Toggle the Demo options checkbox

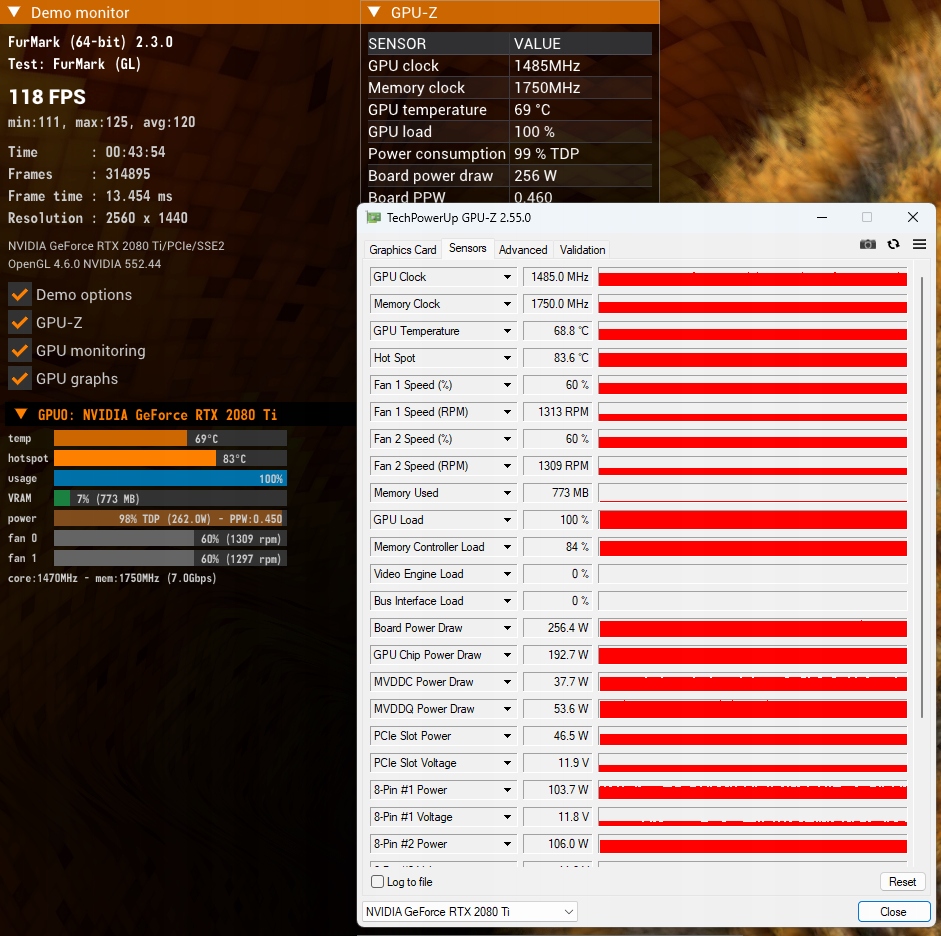click(20, 295)
